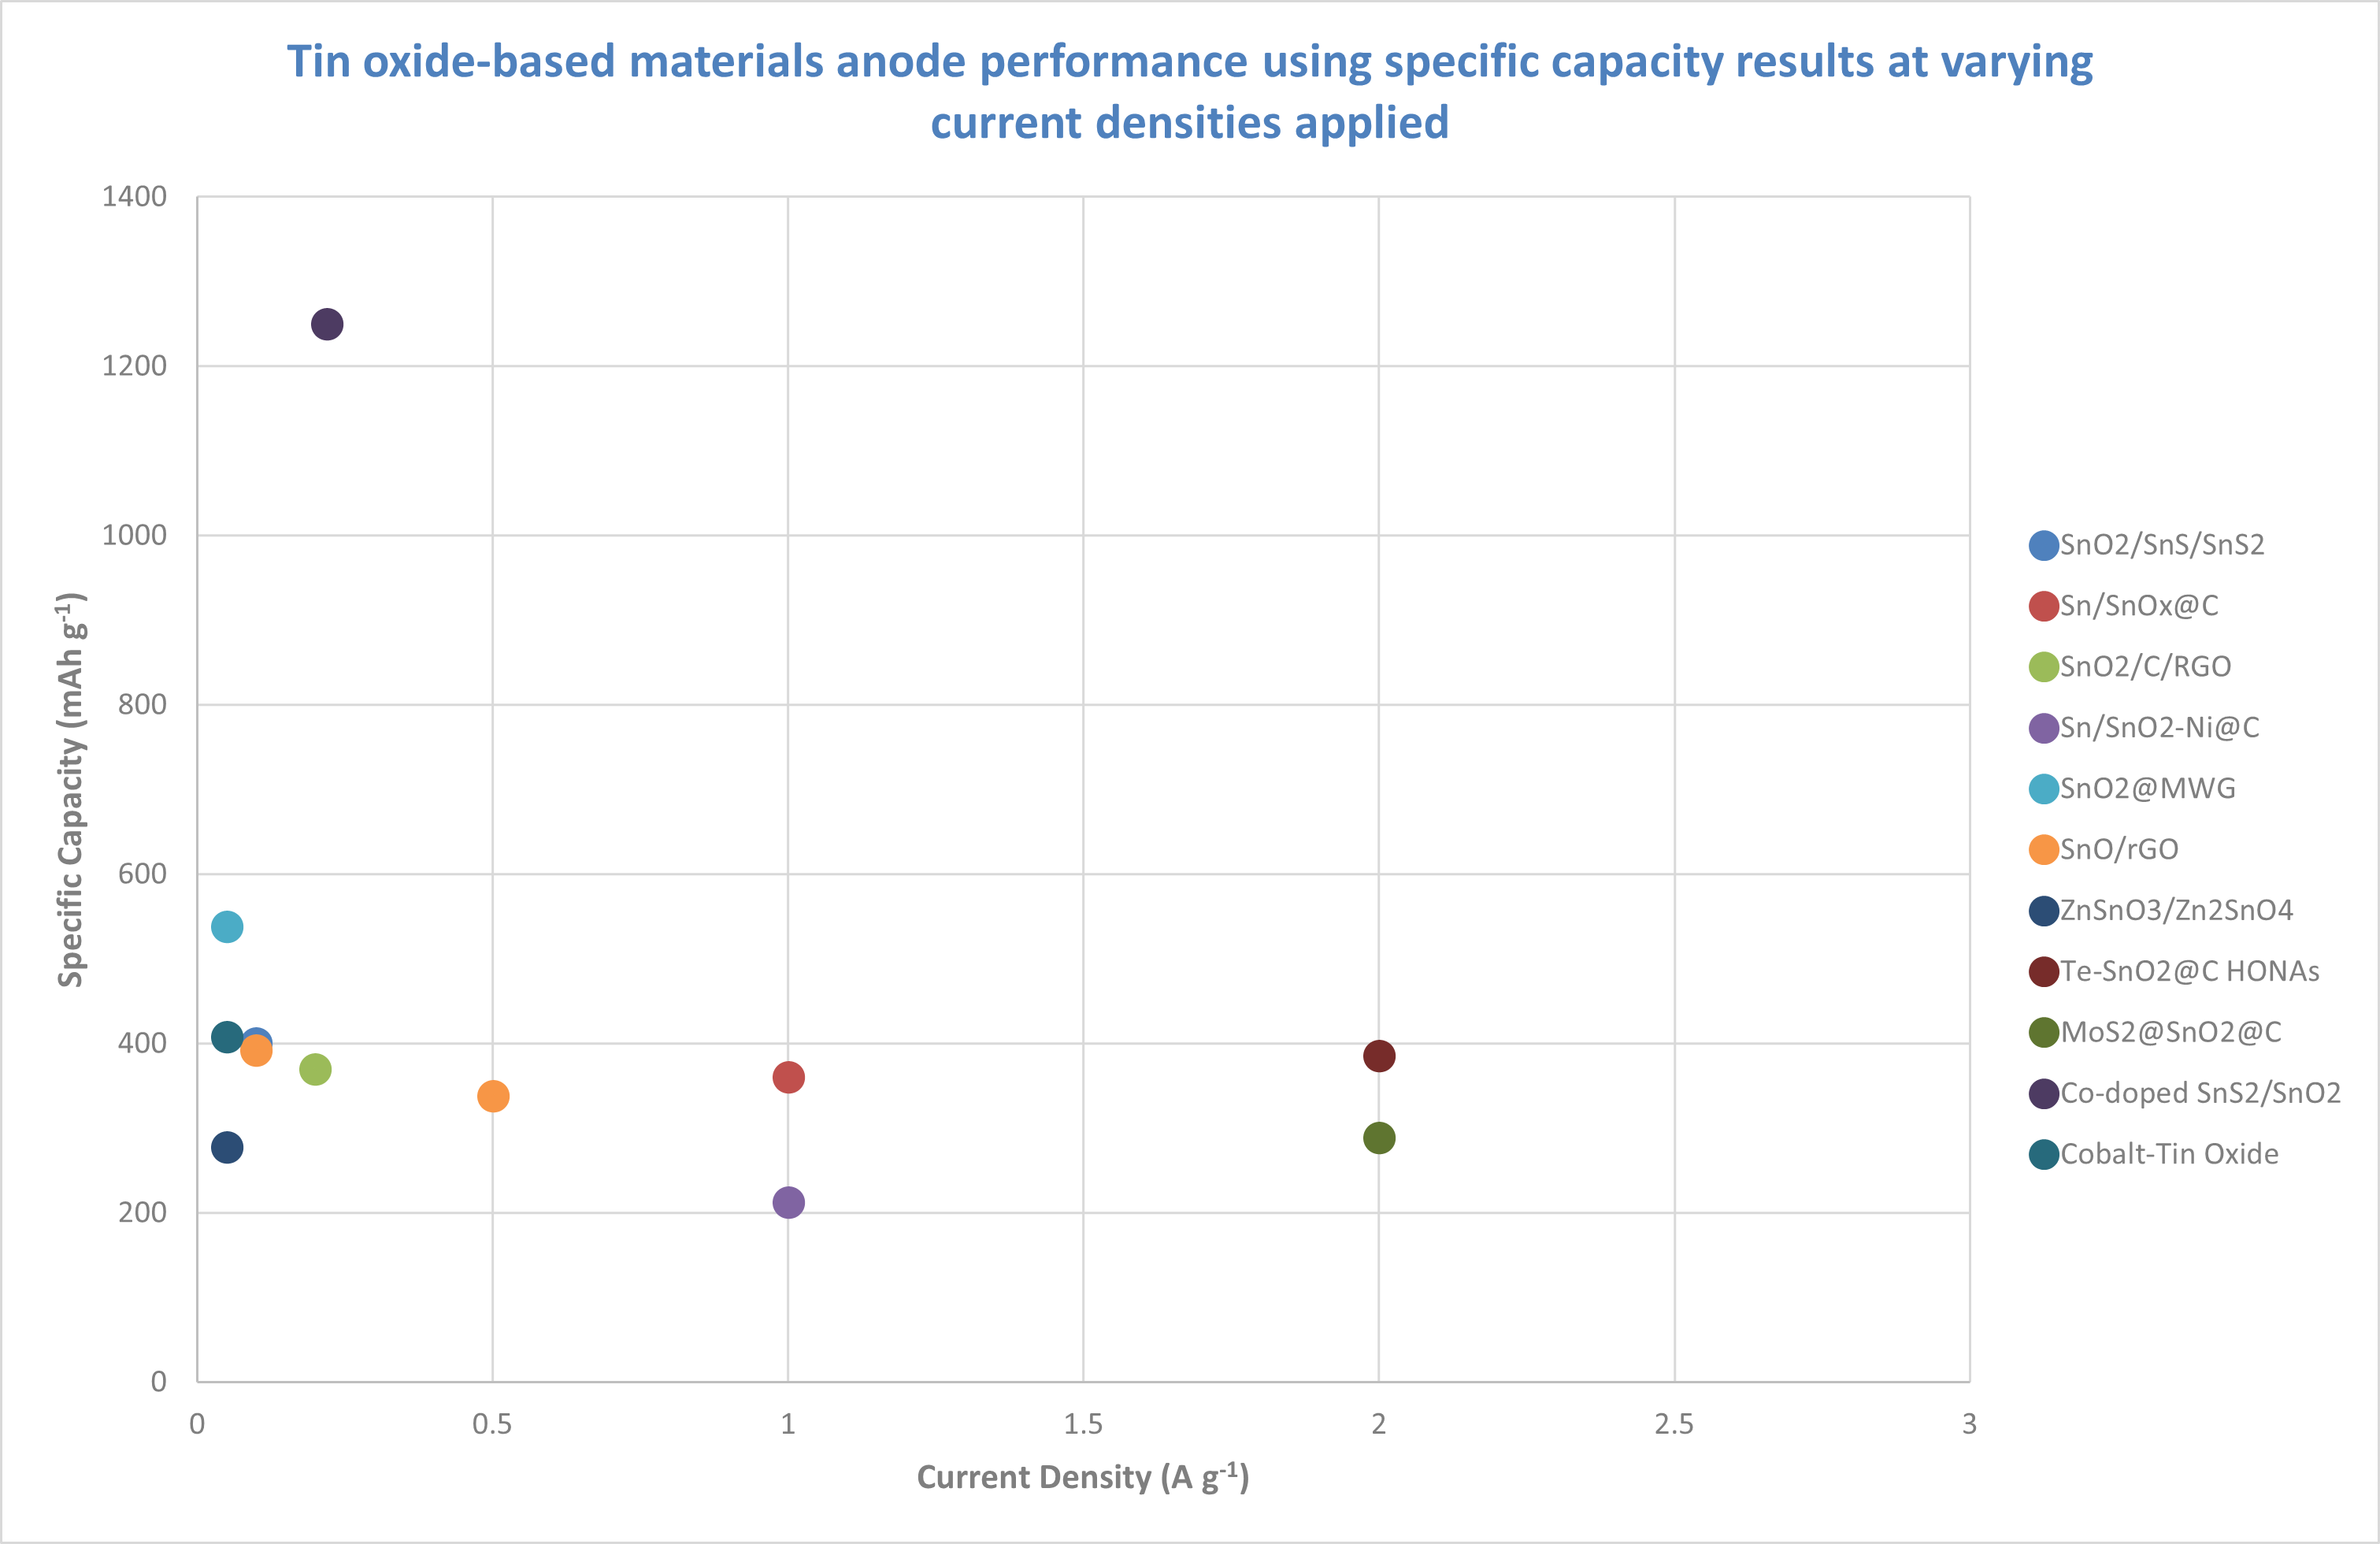Click the SnO/rGO legend color marker
Screen dimensions: 2380x1544
point(2043,850)
